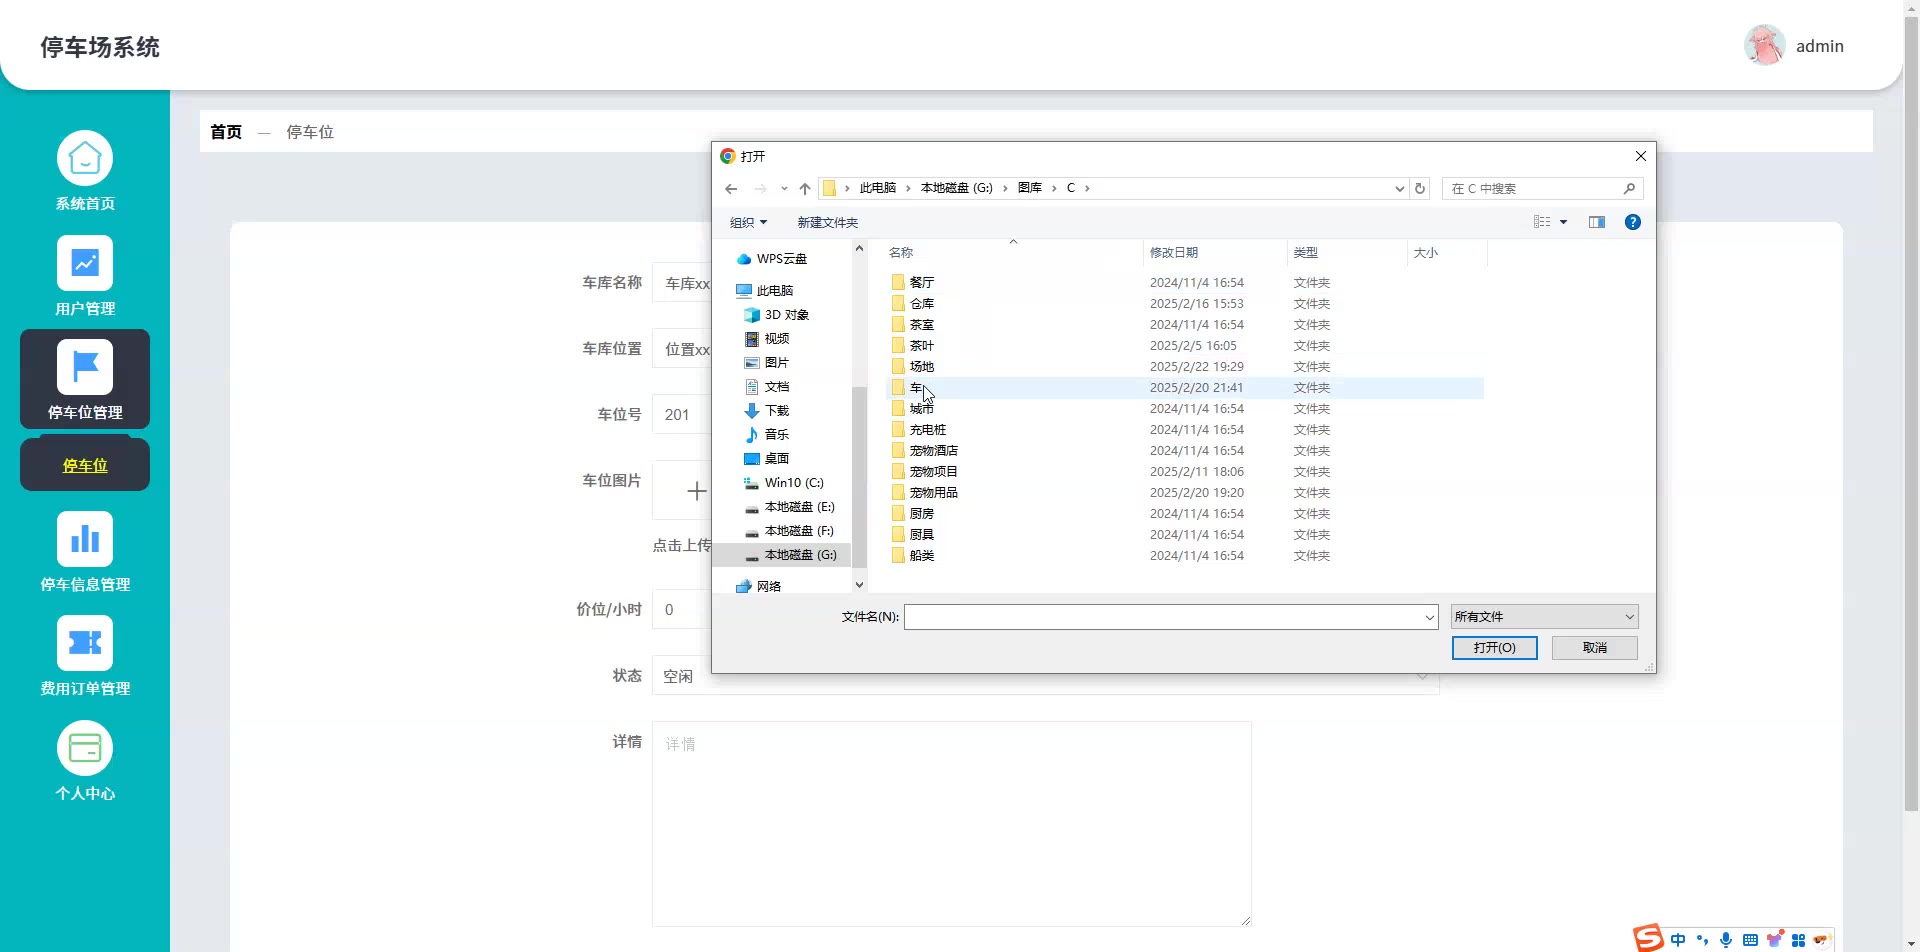Image resolution: width=1920 pixels, height=952 pixels.
Task: Click the Sogou input method logo
Action: tap(1648, 938)
